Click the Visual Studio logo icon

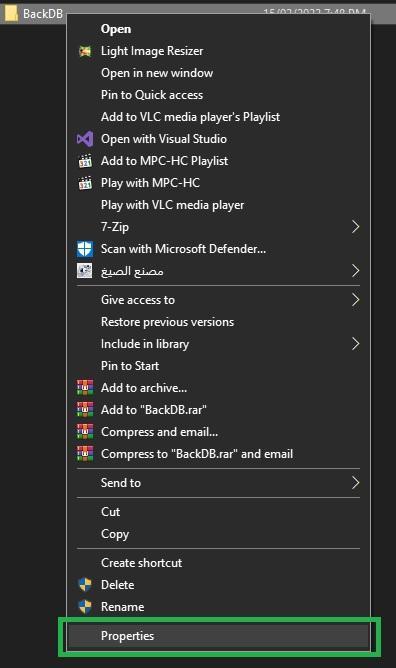point(85,139)
